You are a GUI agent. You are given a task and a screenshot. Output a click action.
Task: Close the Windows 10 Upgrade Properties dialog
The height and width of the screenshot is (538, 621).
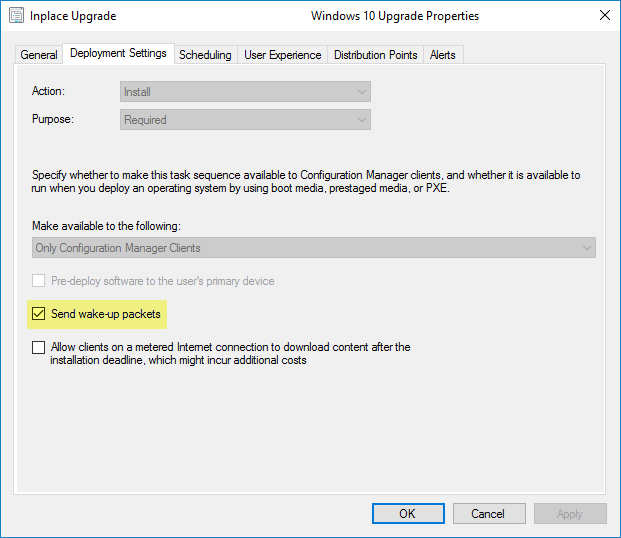click(x=604, y=15)
